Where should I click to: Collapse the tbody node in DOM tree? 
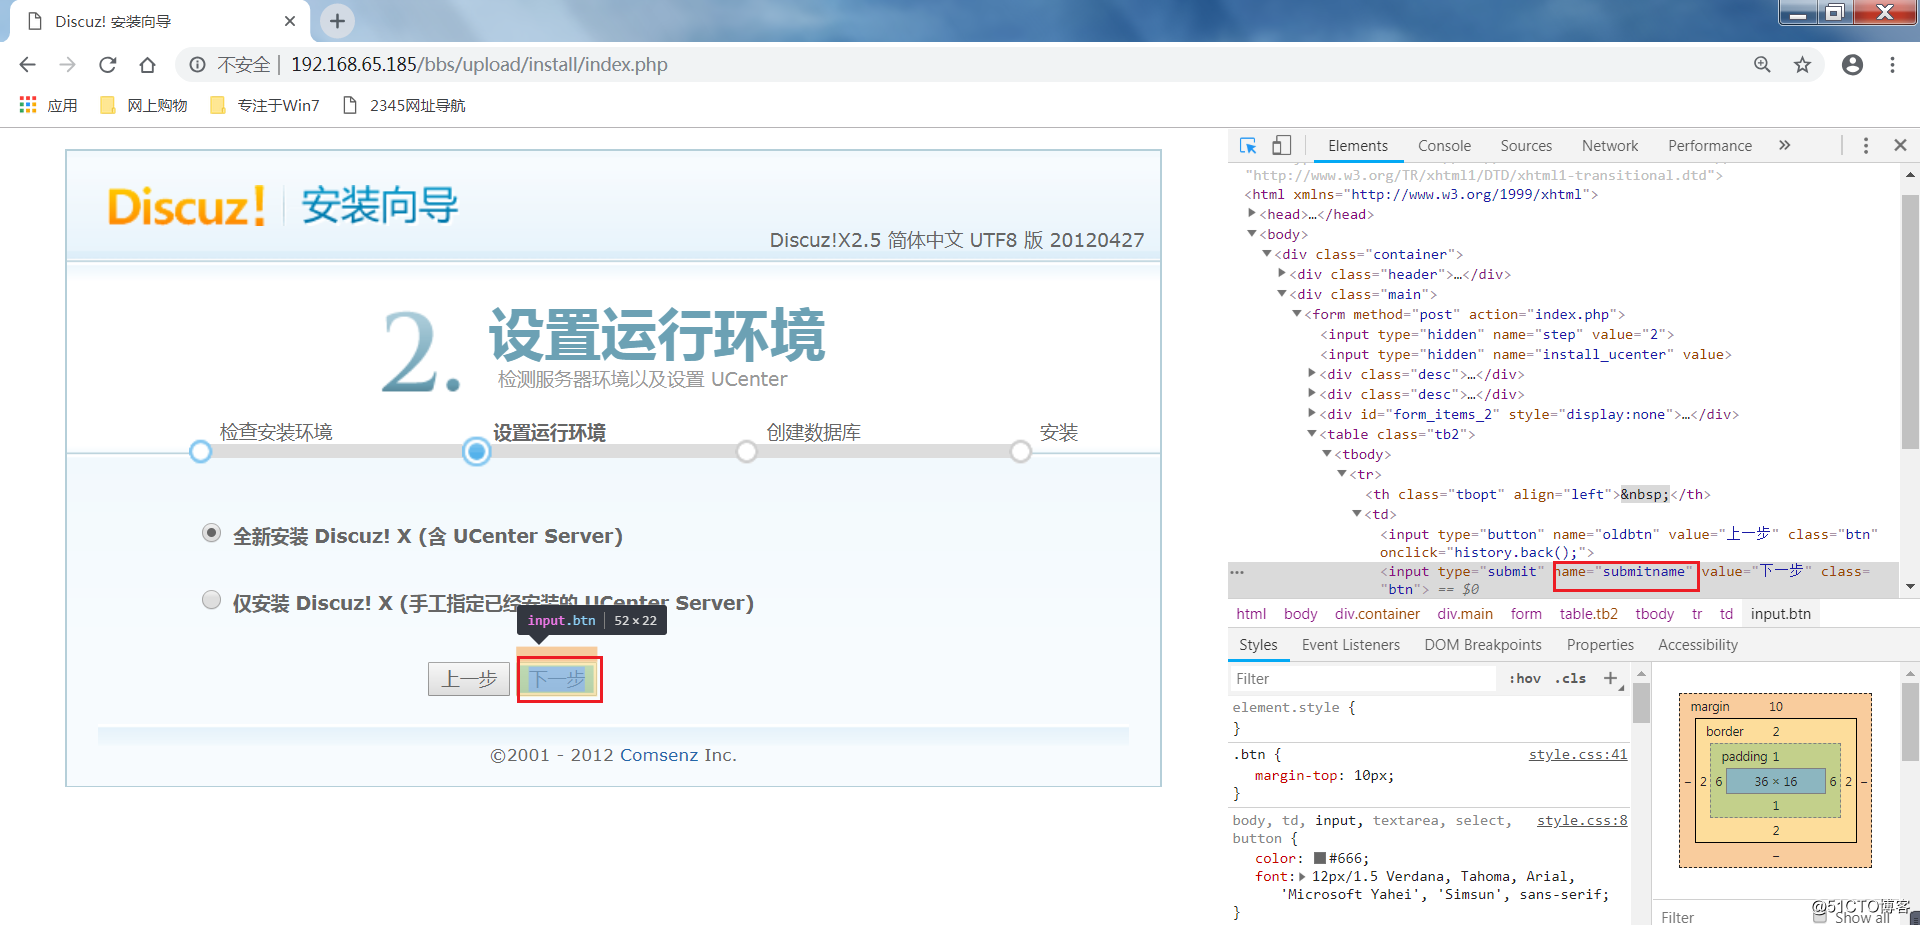coord(1327,454)
